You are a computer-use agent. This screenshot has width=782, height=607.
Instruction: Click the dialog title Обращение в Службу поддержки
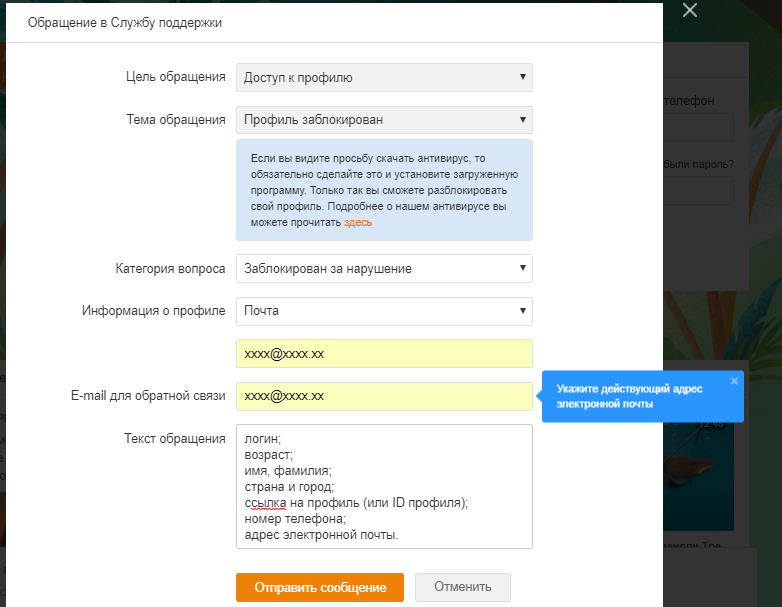[125, 22]
